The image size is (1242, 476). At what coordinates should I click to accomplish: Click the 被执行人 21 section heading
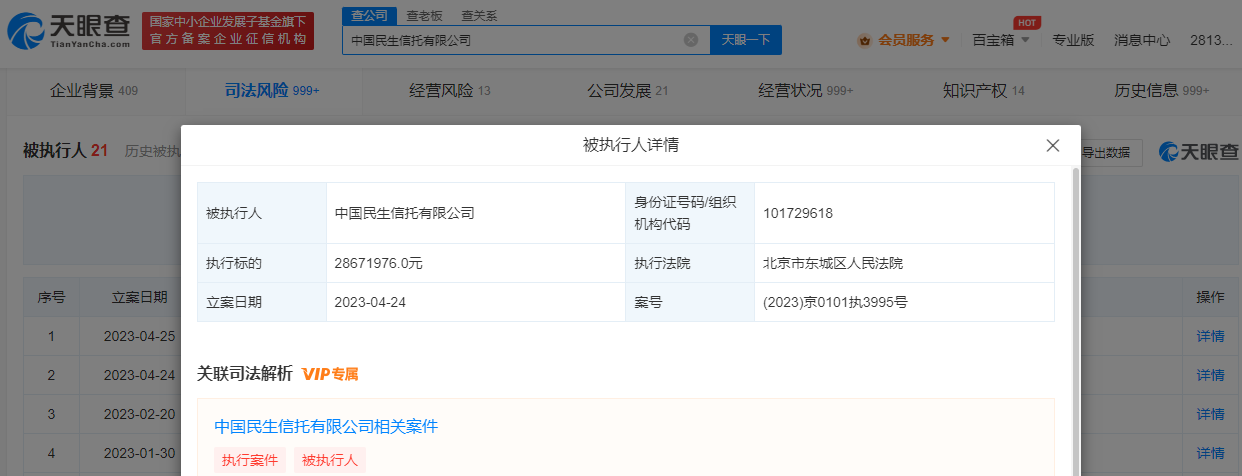pyautogui.click(x=65, y=151)
